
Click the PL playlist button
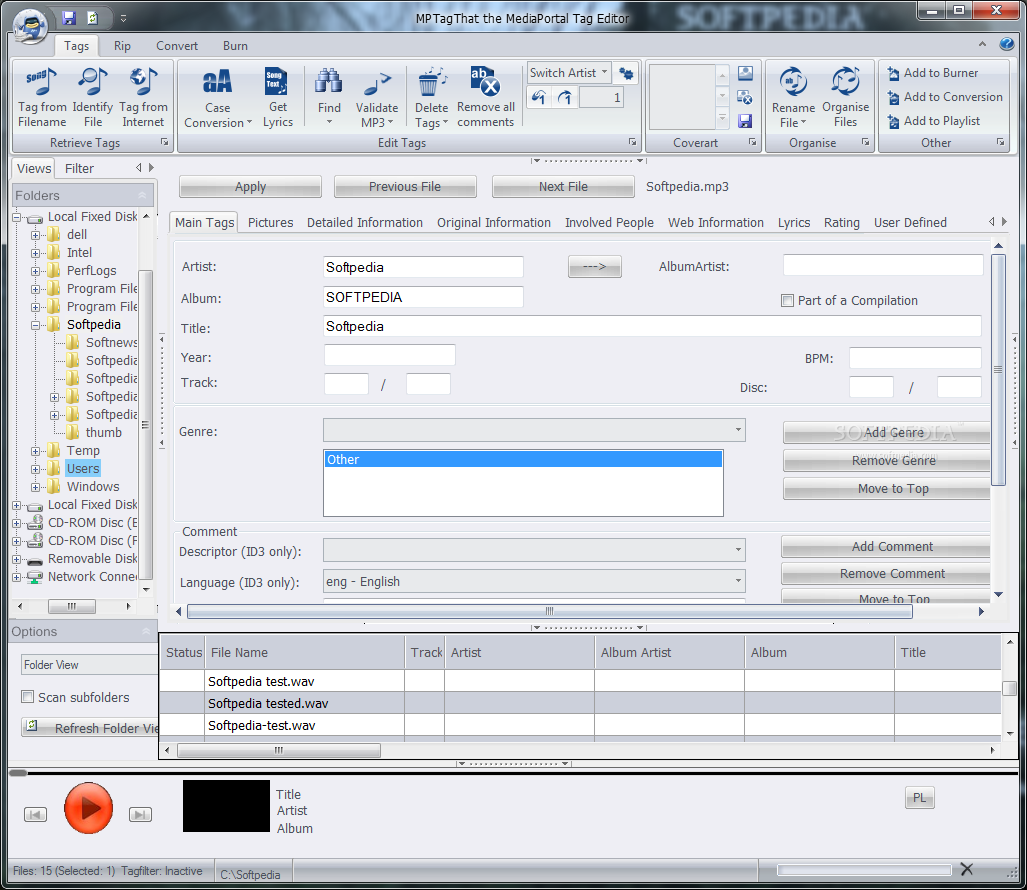920,798
